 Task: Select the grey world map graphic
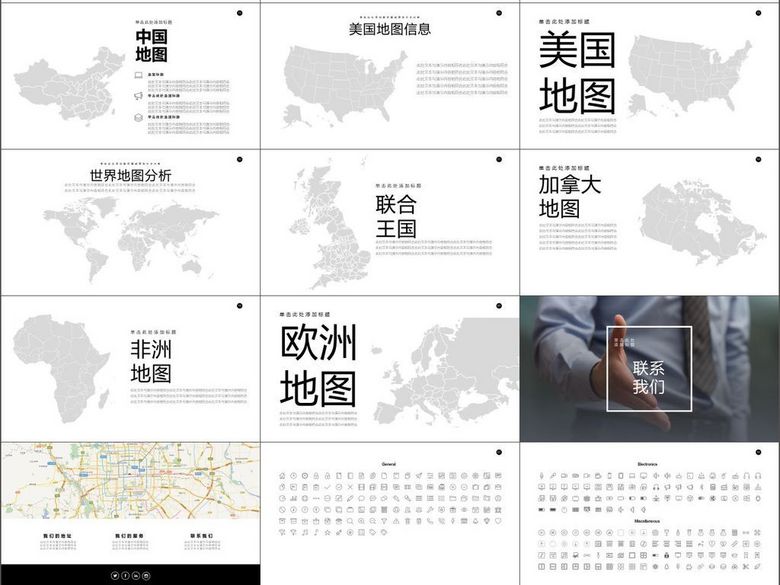click(x=130, y=239)
